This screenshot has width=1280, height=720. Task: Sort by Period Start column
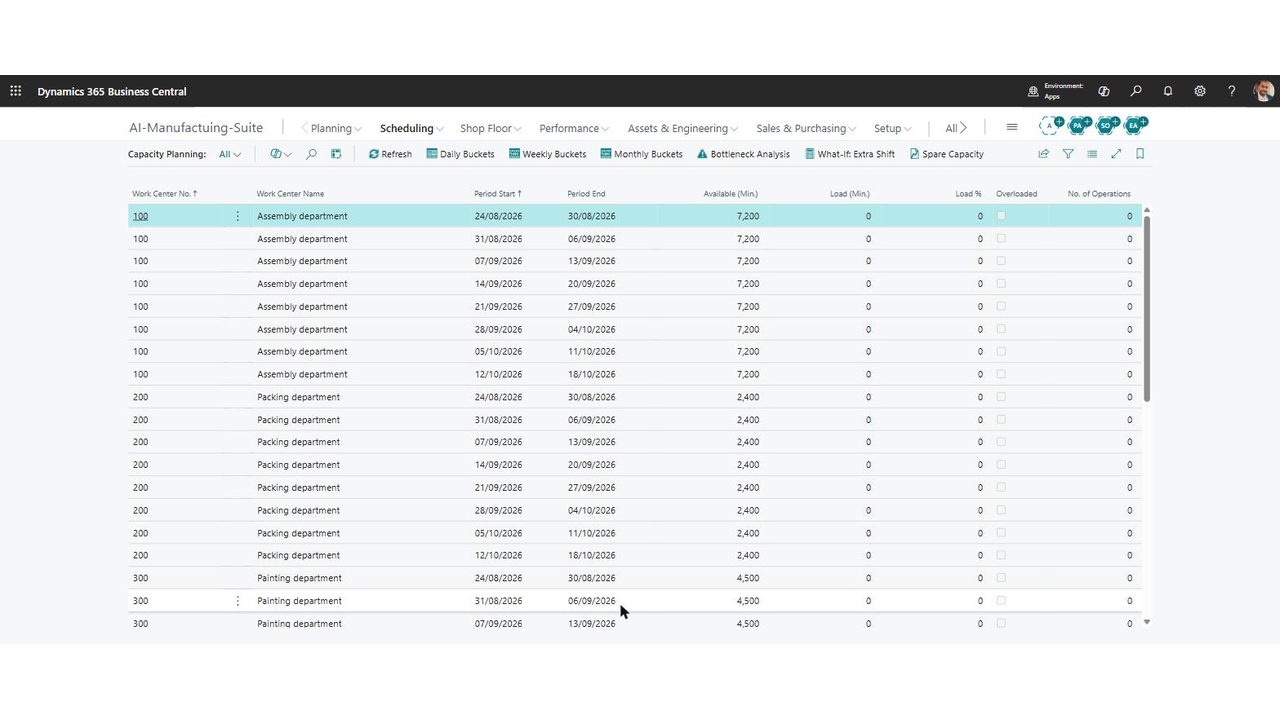click(498, 194)
